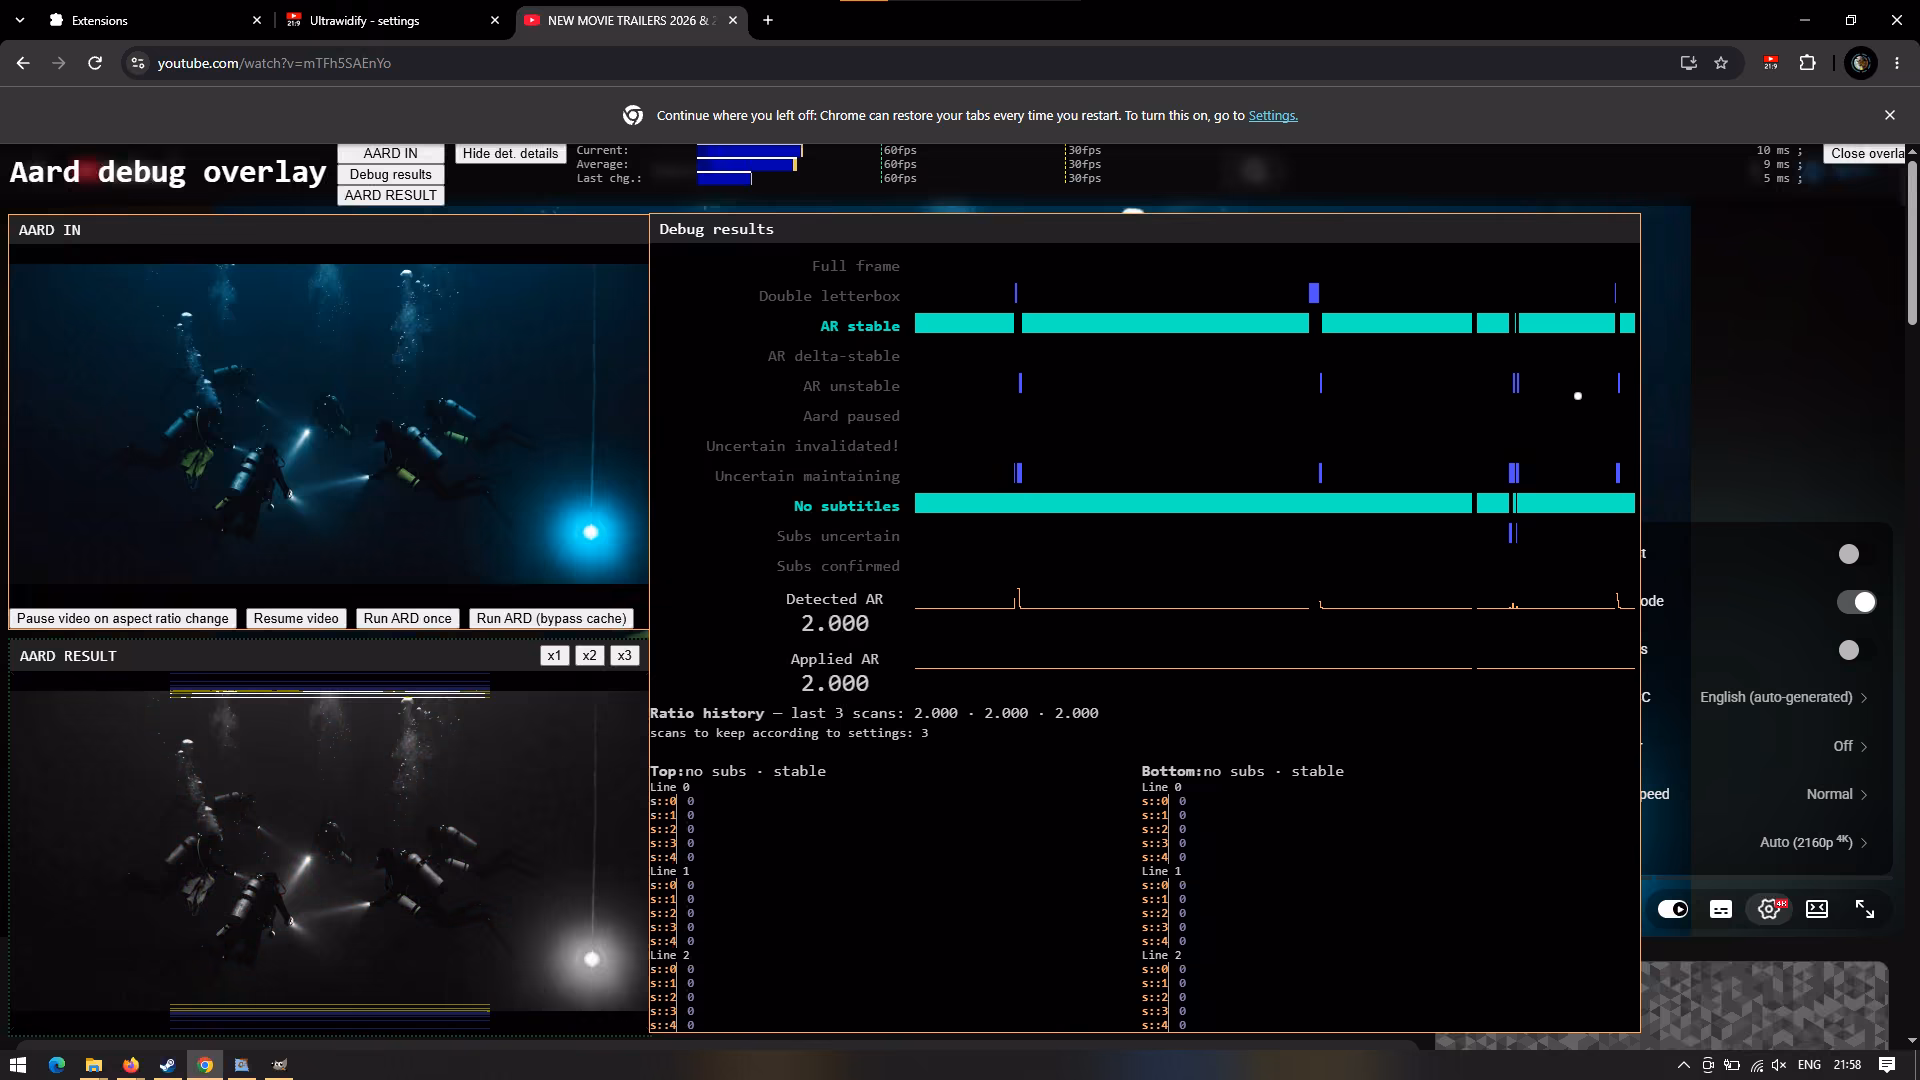This screenshot has width=1920, height=1080.
Task: Switch to Ultrawidify settings tab
Action: coord(392,20)
